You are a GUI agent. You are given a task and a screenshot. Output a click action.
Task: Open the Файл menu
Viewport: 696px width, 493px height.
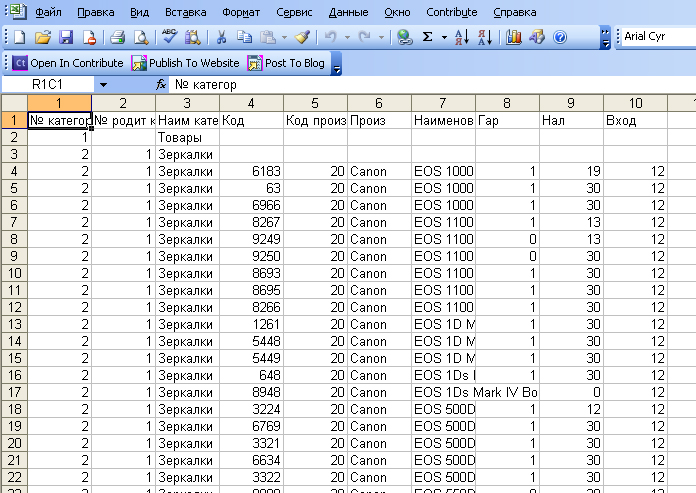pos(48,12)
